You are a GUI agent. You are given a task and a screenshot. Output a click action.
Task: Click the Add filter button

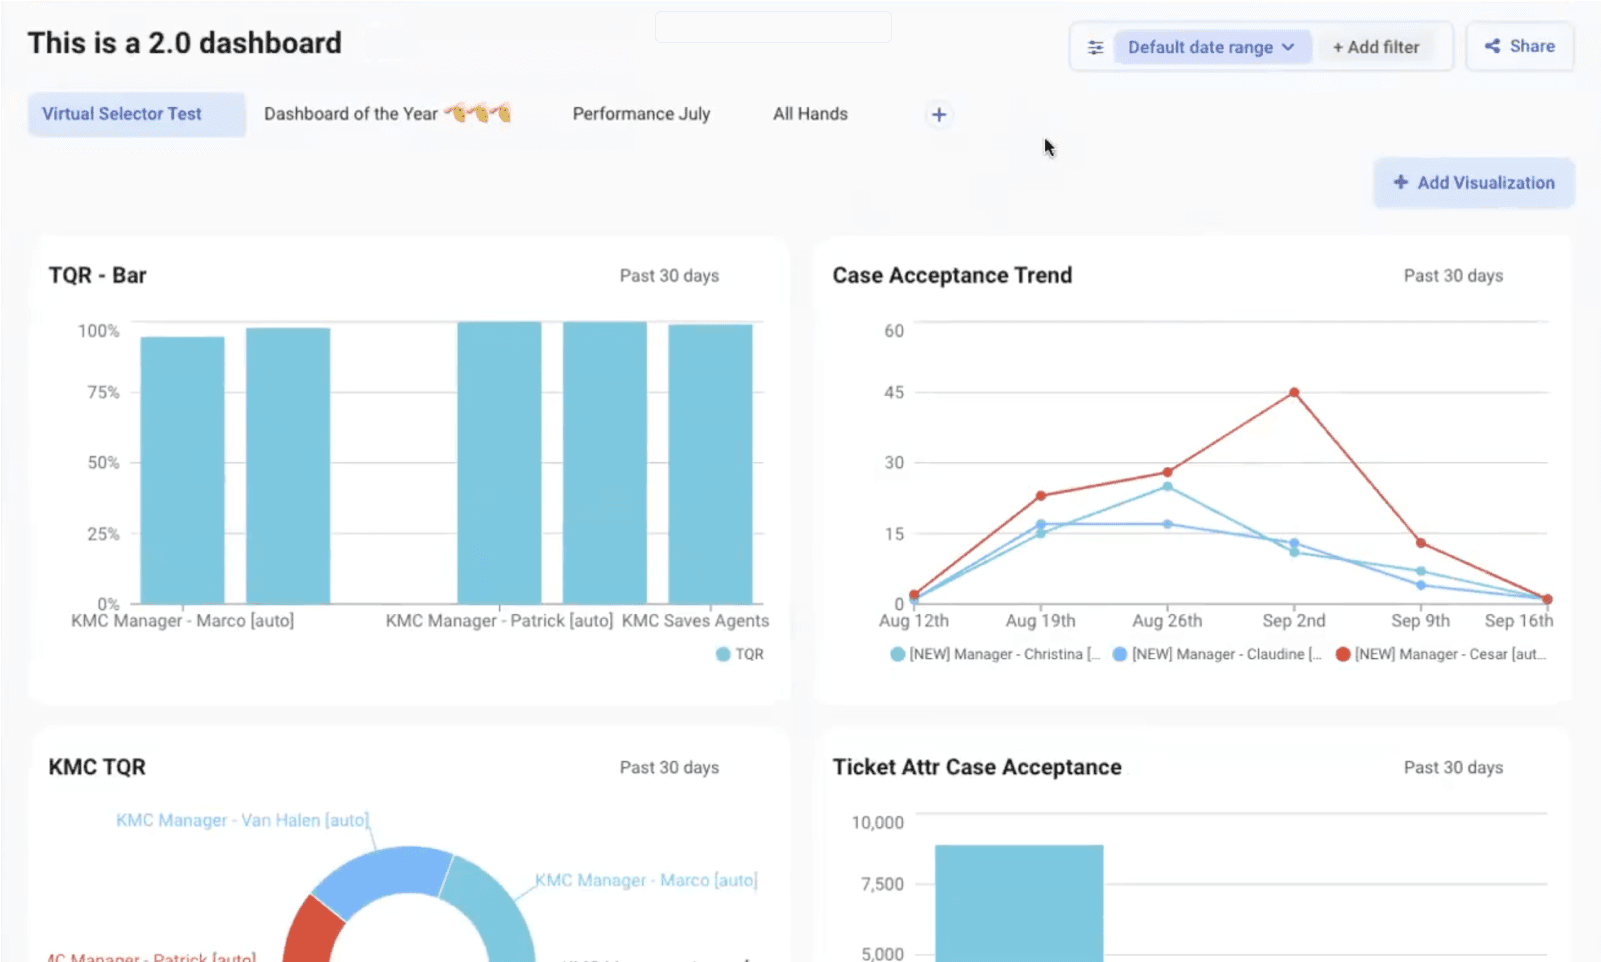click(1375, 47)
